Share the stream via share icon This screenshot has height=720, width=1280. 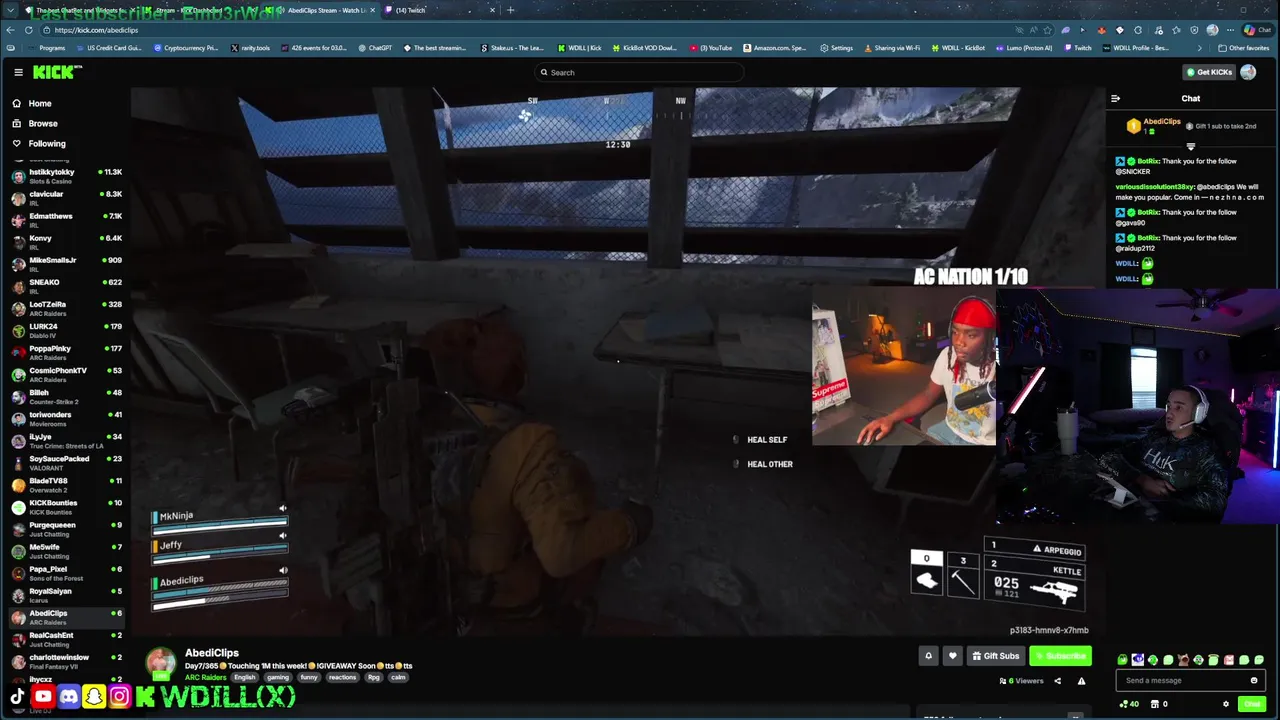(x=1057, y=681)
